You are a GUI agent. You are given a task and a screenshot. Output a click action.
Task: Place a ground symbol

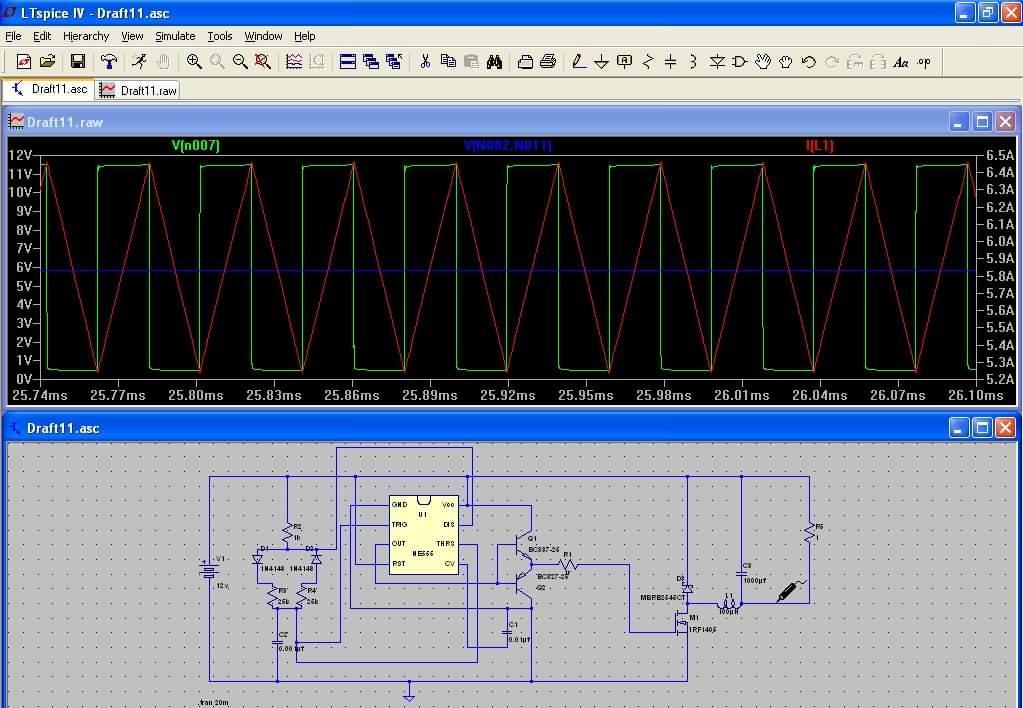tap(602, 62)
